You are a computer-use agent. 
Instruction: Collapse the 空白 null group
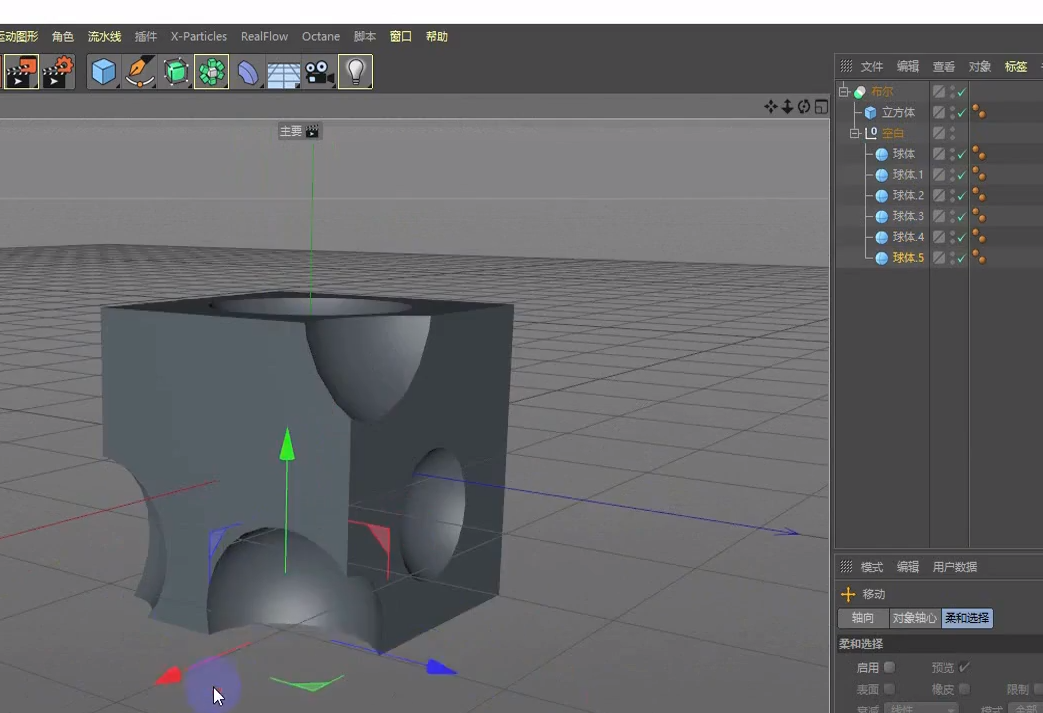854,133
